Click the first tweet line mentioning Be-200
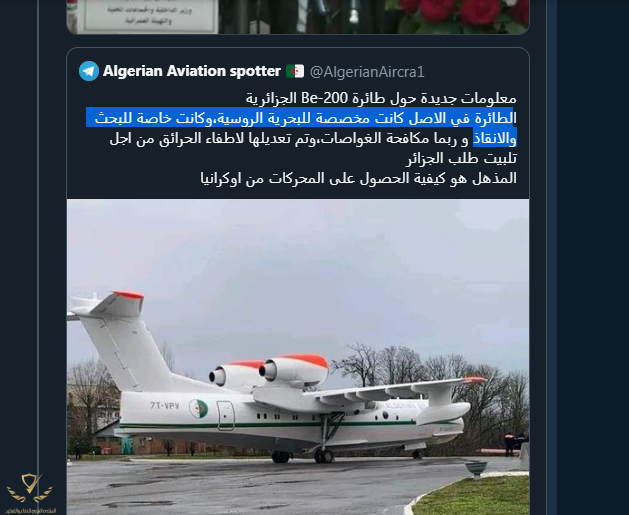The height and width of the screenshot is (515, 629). (x=381, y=98)
